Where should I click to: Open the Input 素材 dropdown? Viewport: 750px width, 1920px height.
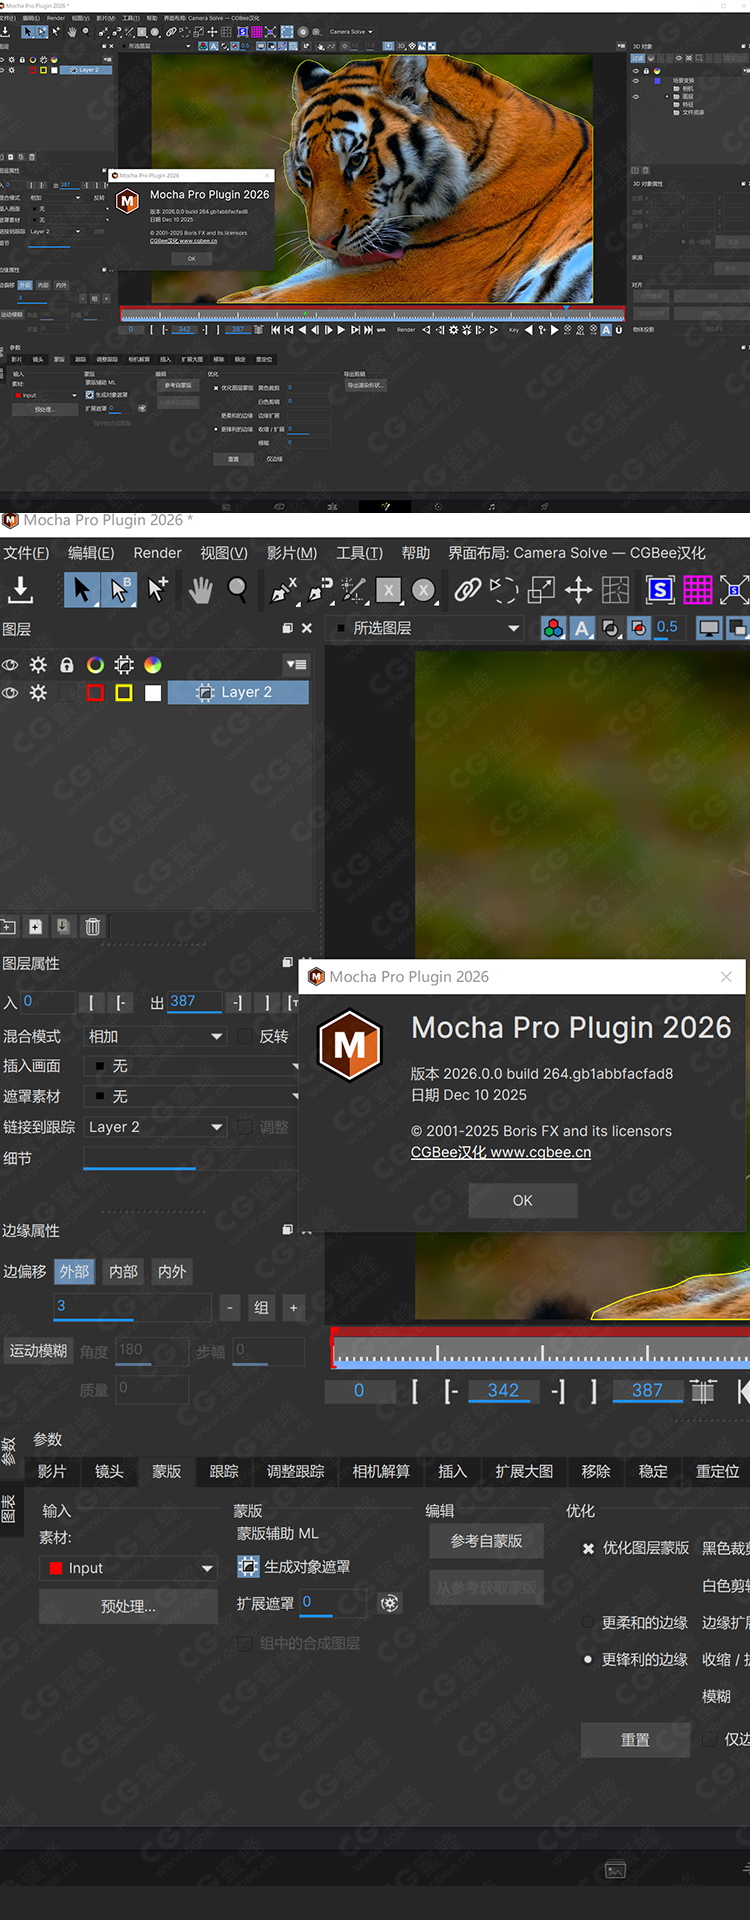[128, 1568]
